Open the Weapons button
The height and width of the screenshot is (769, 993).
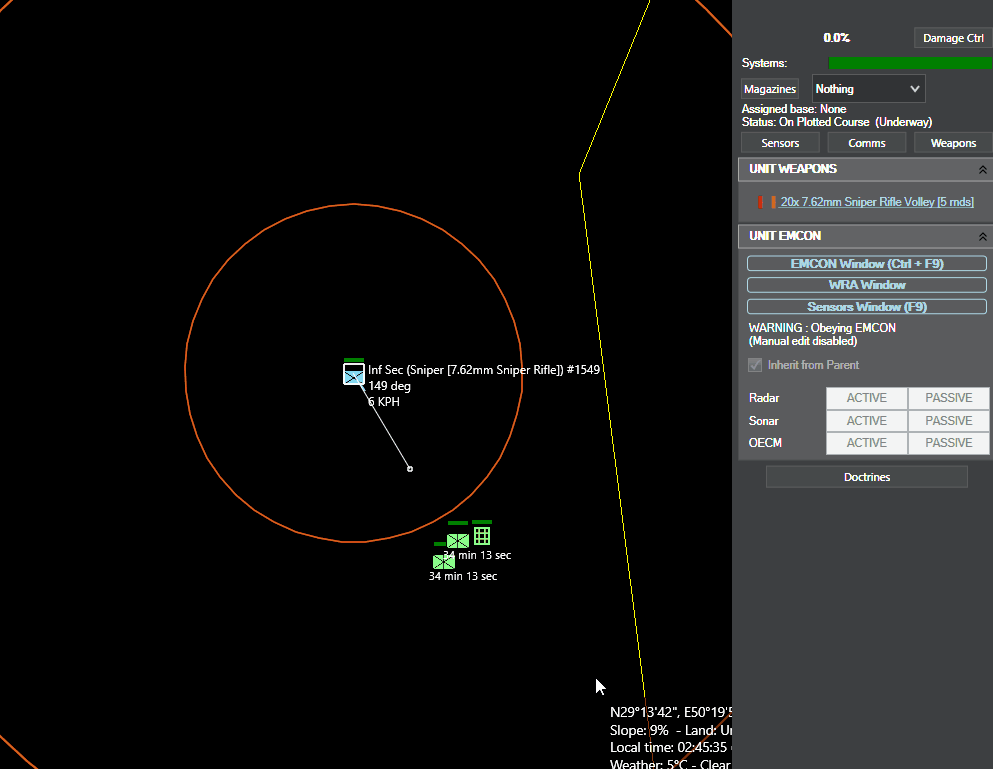point(953,143)
